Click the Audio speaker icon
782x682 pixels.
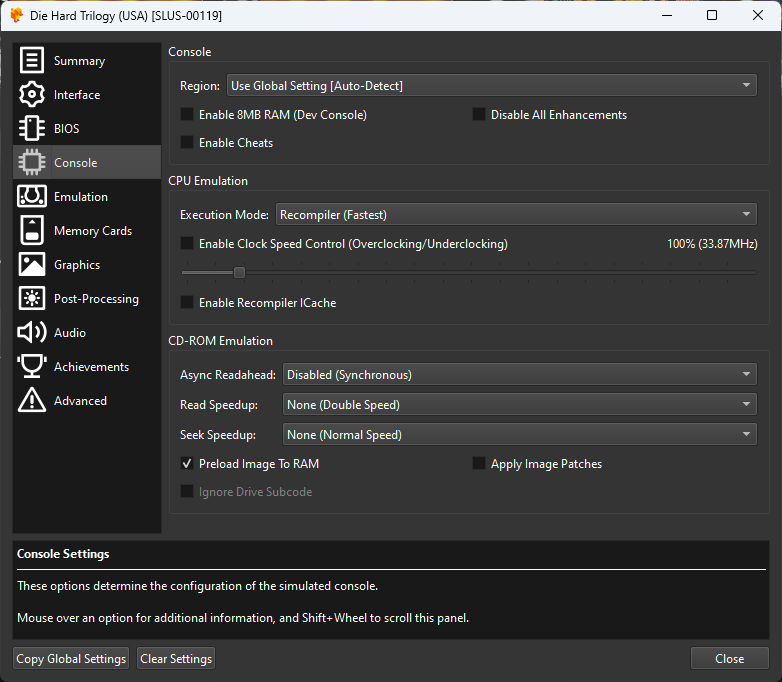(x=32, y=332)
